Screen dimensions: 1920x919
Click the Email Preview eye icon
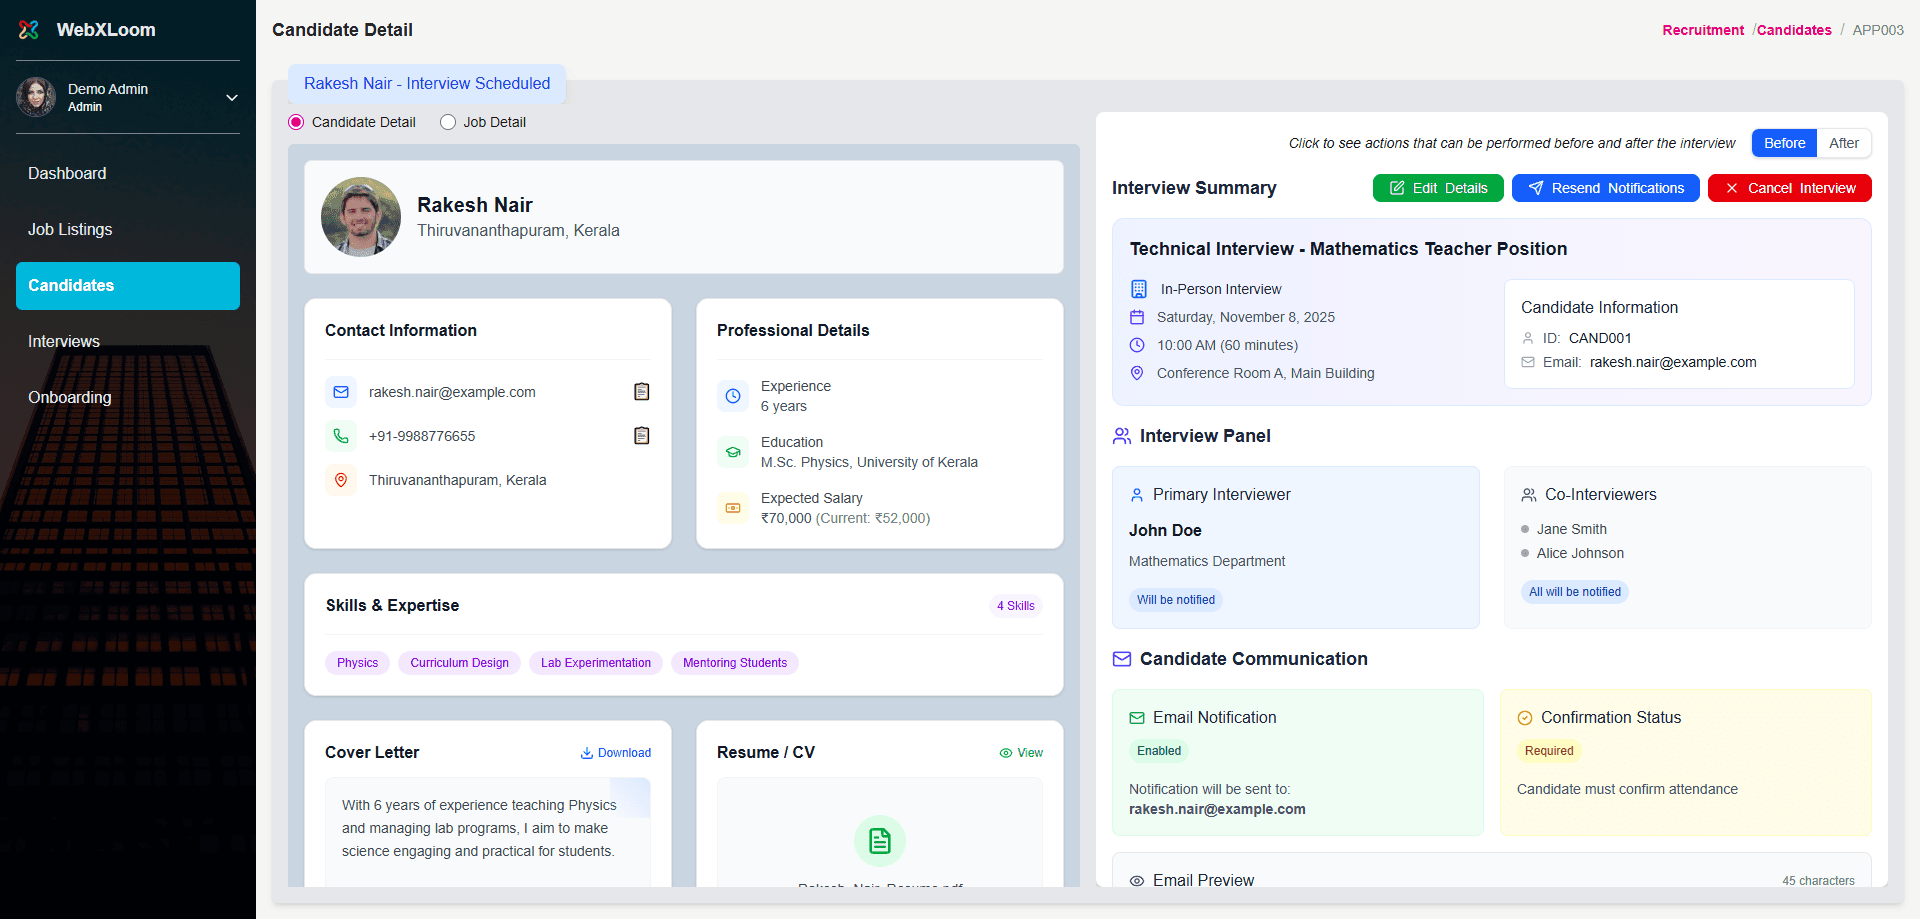click(1137, 881)
